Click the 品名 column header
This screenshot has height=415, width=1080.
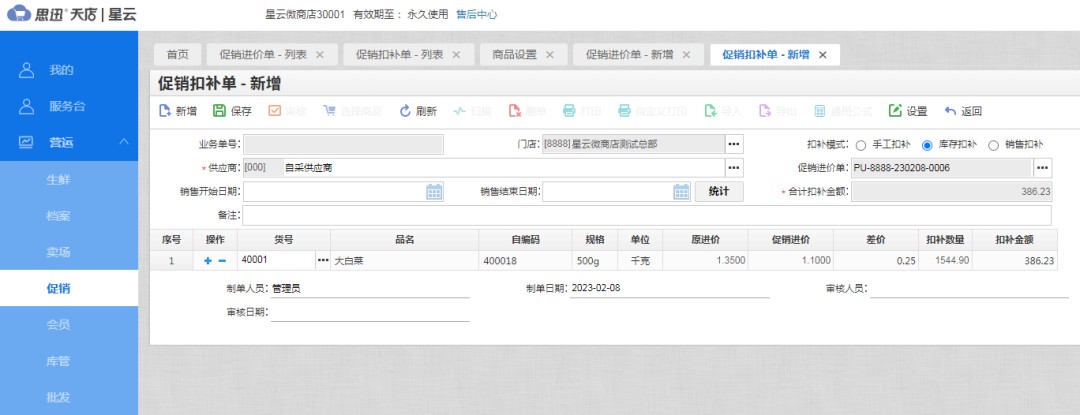[x=404, y=240]
